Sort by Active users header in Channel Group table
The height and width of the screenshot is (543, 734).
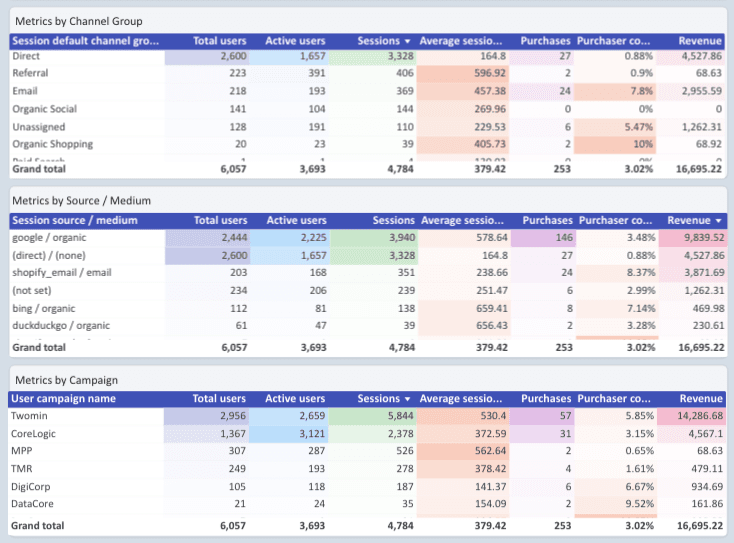295,41
